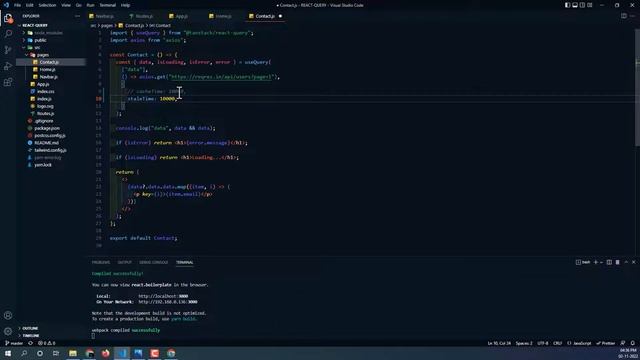This screenshot has width=640, height=360.
Task: Toggle the bottom panel layout icon
Action: 575,5
